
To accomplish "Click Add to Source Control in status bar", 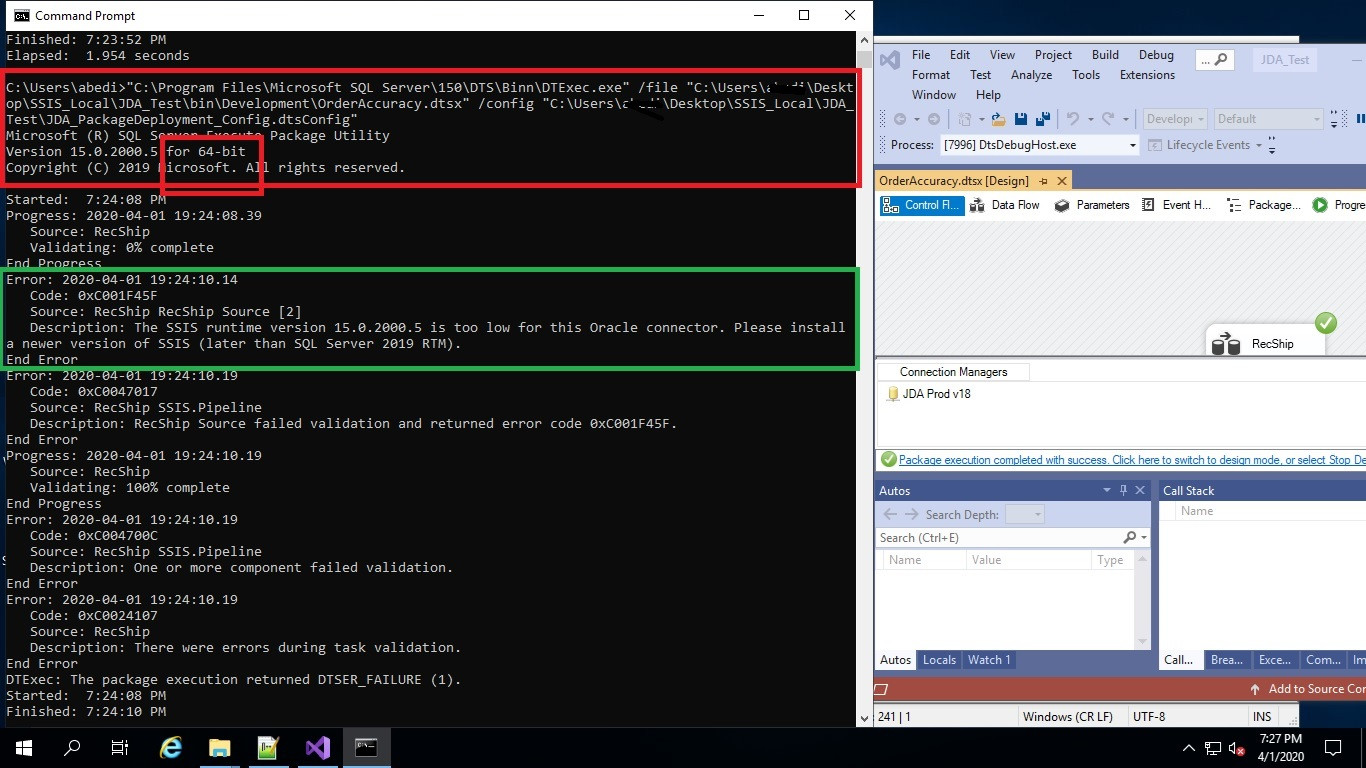I will [x=1307, y=689].
